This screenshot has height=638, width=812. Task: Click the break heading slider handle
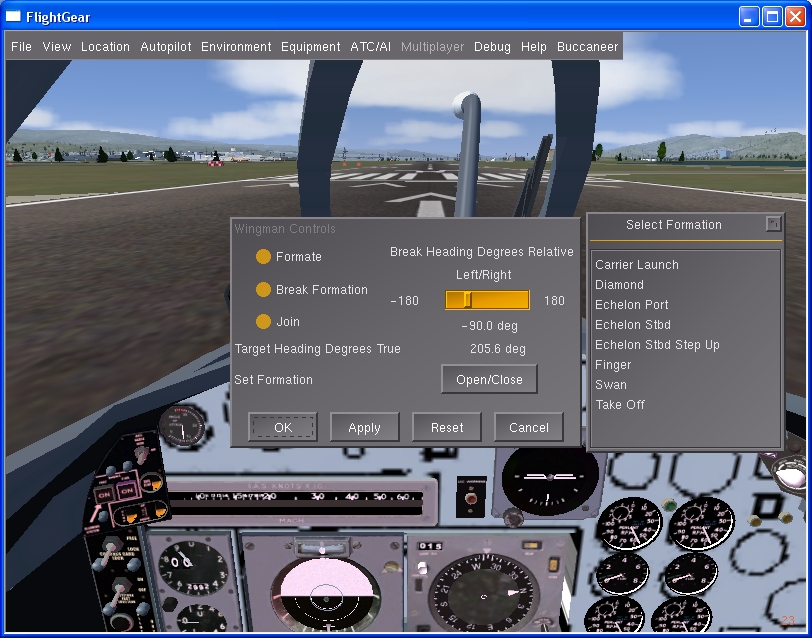coord(467,300)
